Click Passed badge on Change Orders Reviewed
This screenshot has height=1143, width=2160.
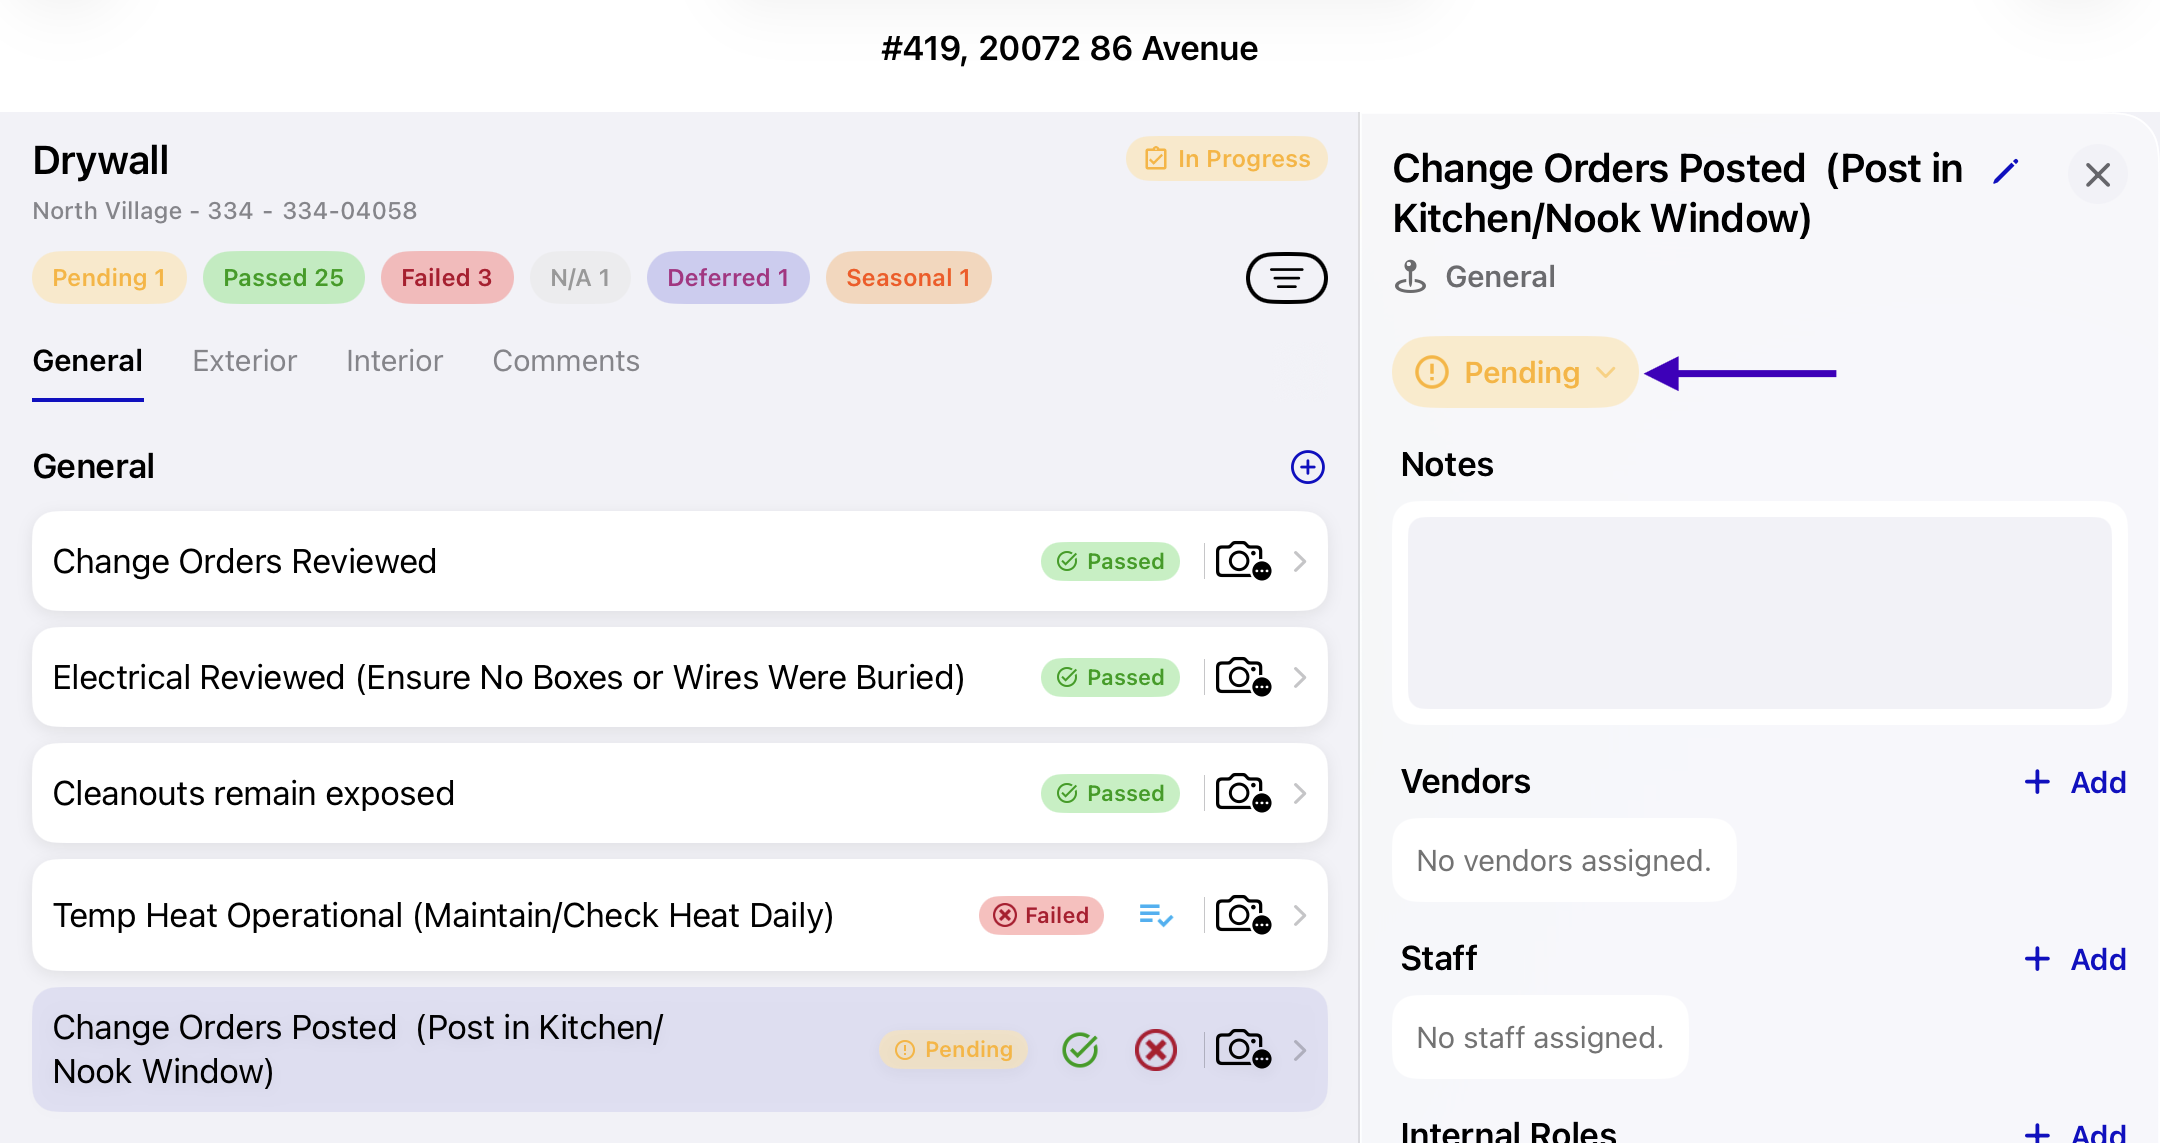(1110, 561)
